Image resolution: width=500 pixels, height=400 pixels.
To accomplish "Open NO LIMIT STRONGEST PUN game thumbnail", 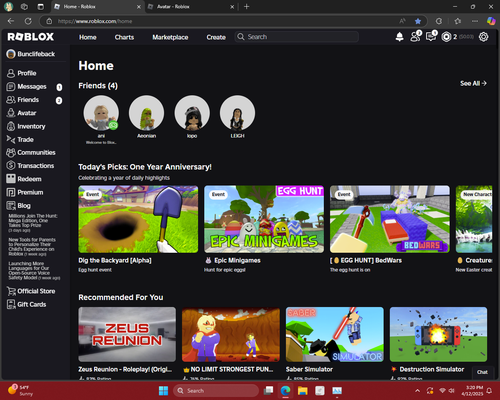I will (231, 334).
